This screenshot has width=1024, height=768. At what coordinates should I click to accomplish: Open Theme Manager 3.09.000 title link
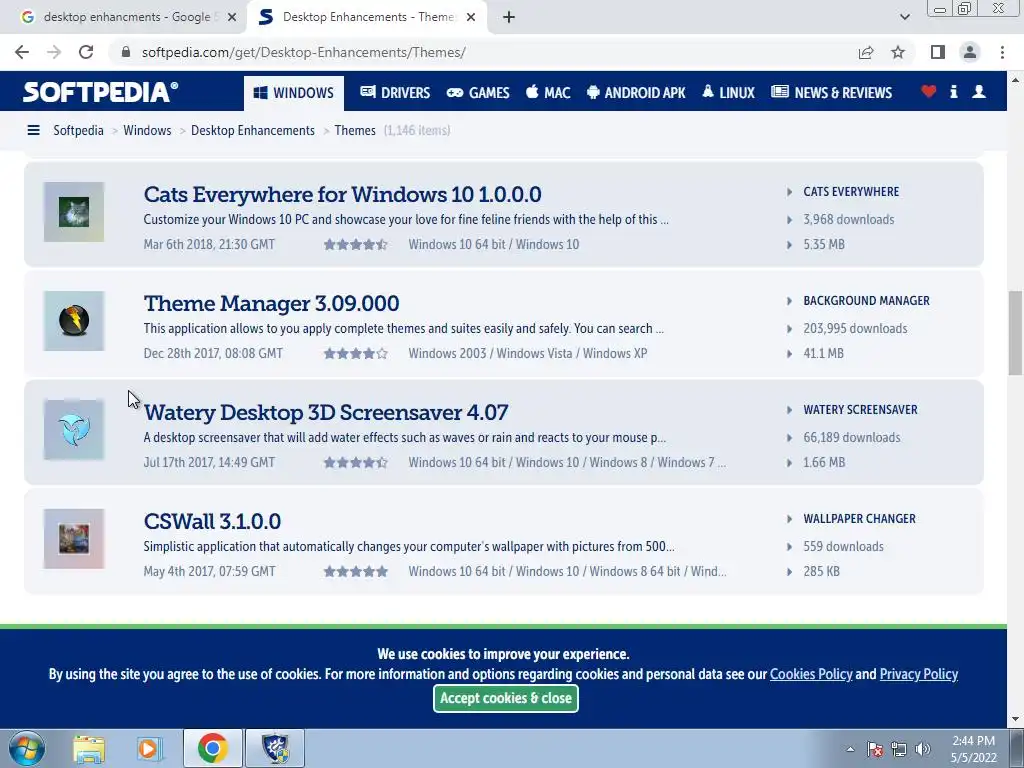point(271,304)
